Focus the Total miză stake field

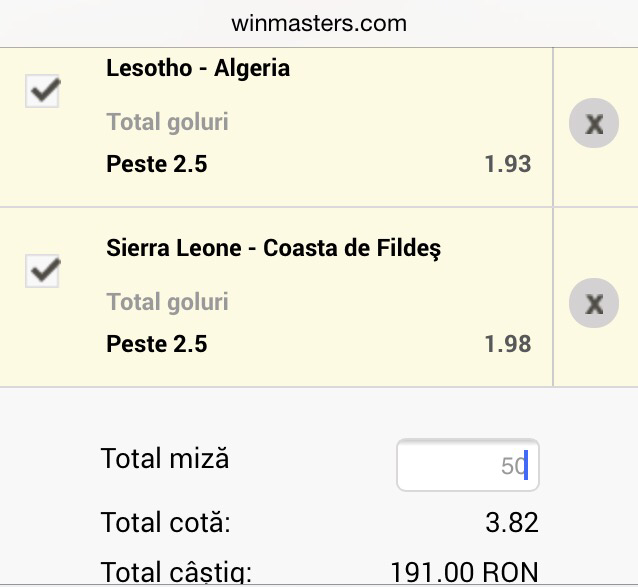coord(467,465)
